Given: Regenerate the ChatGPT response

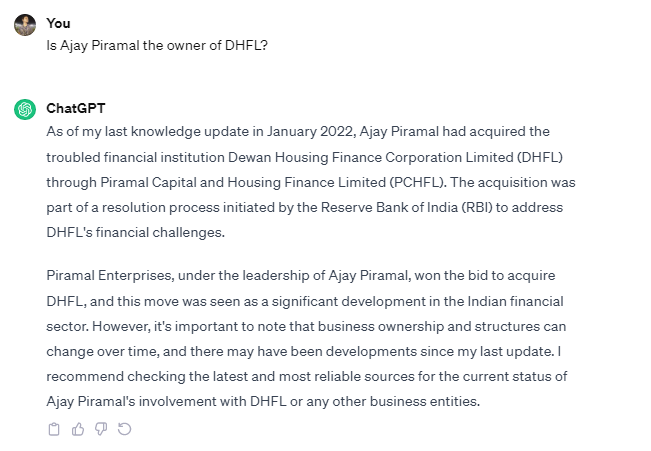Looking at the screenshot, I should click(x=125, y=429).
